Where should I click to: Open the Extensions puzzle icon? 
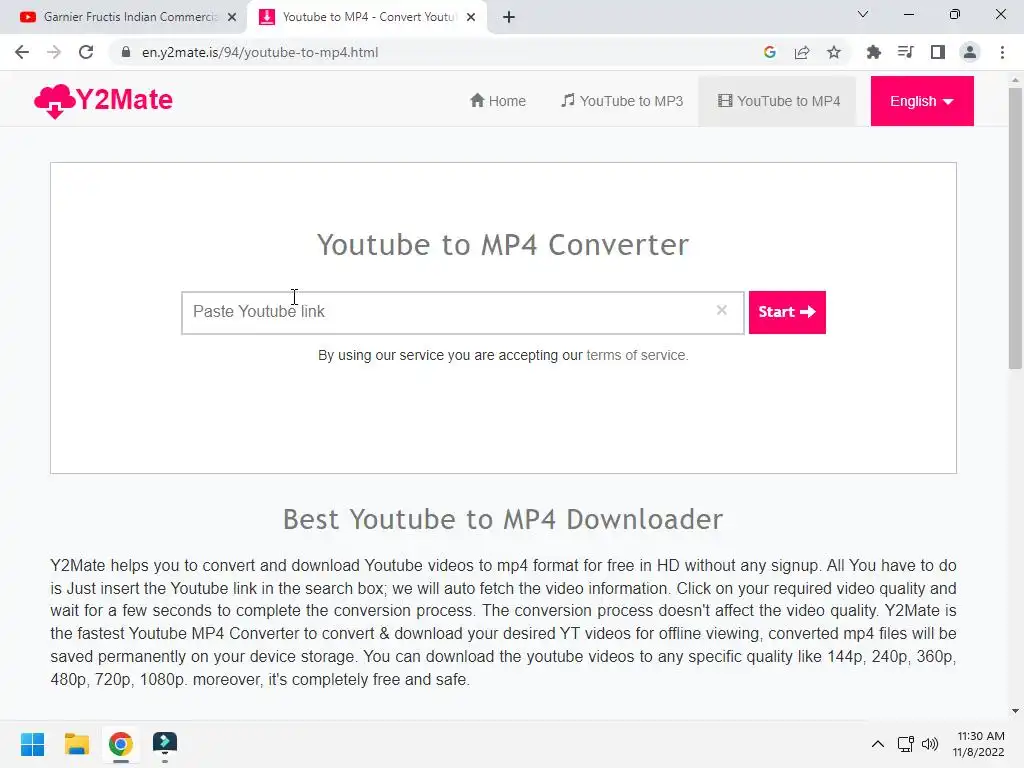(874, 52)
